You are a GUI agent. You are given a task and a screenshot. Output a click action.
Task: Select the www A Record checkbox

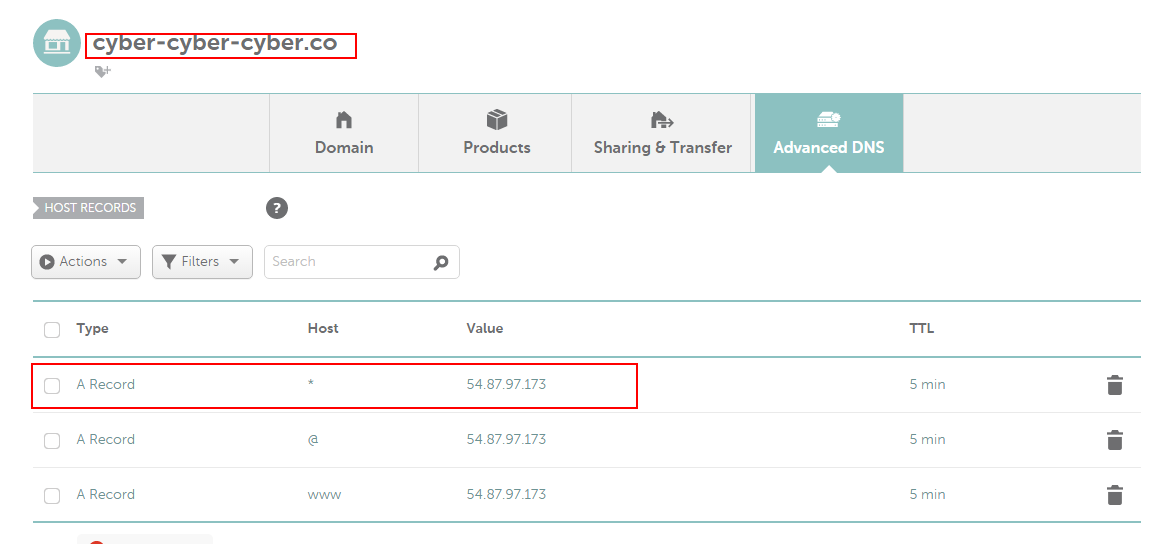click(52, 495)
